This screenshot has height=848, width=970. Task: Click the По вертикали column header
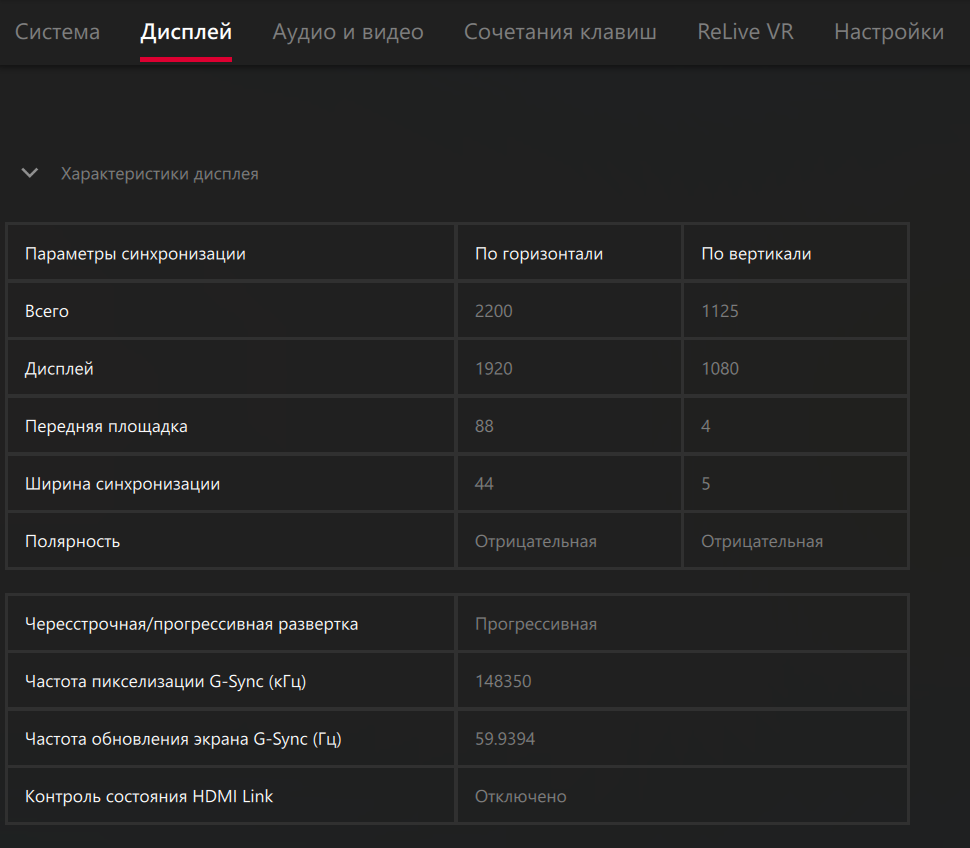756,254
